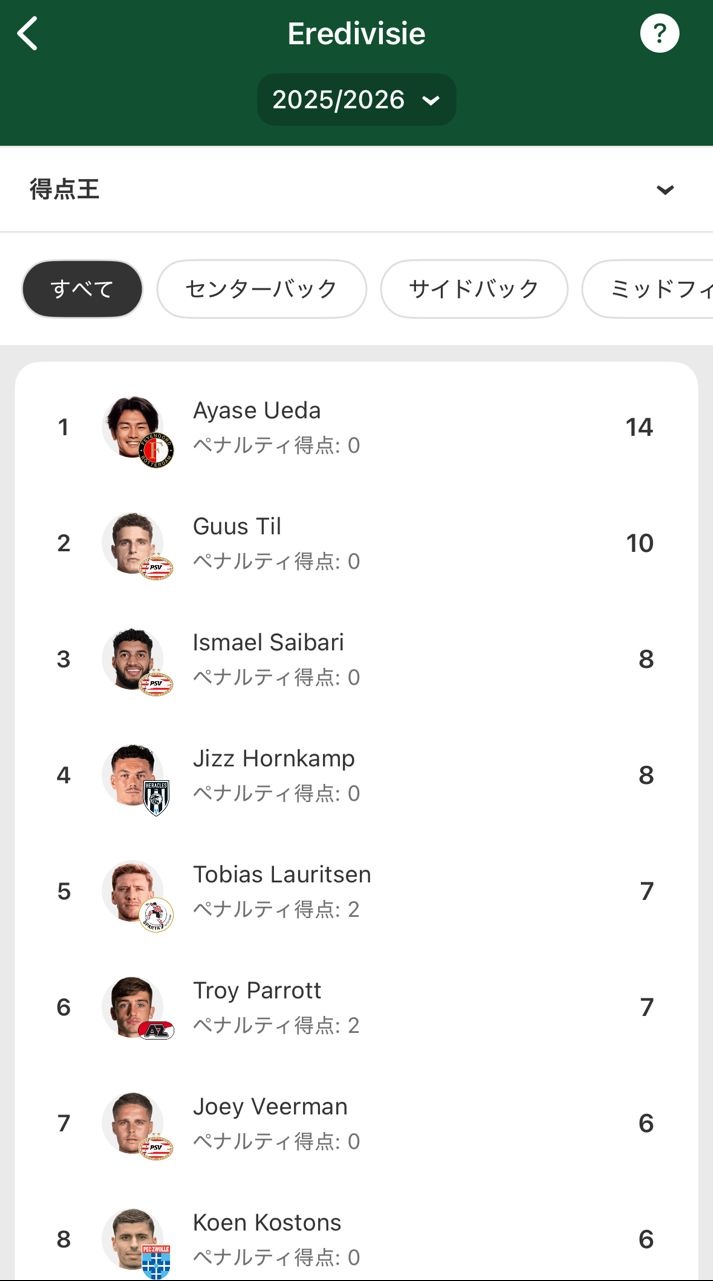The width and height of the screenshot is (713, 1281).
Task: Tap Troy Parrott's player avatar
Action: (x=134, y=1007)
